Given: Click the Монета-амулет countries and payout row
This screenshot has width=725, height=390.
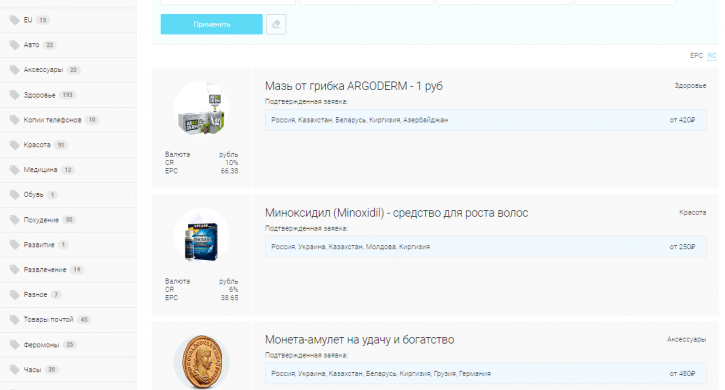Looking at the screenshot, I should point(485,373).
